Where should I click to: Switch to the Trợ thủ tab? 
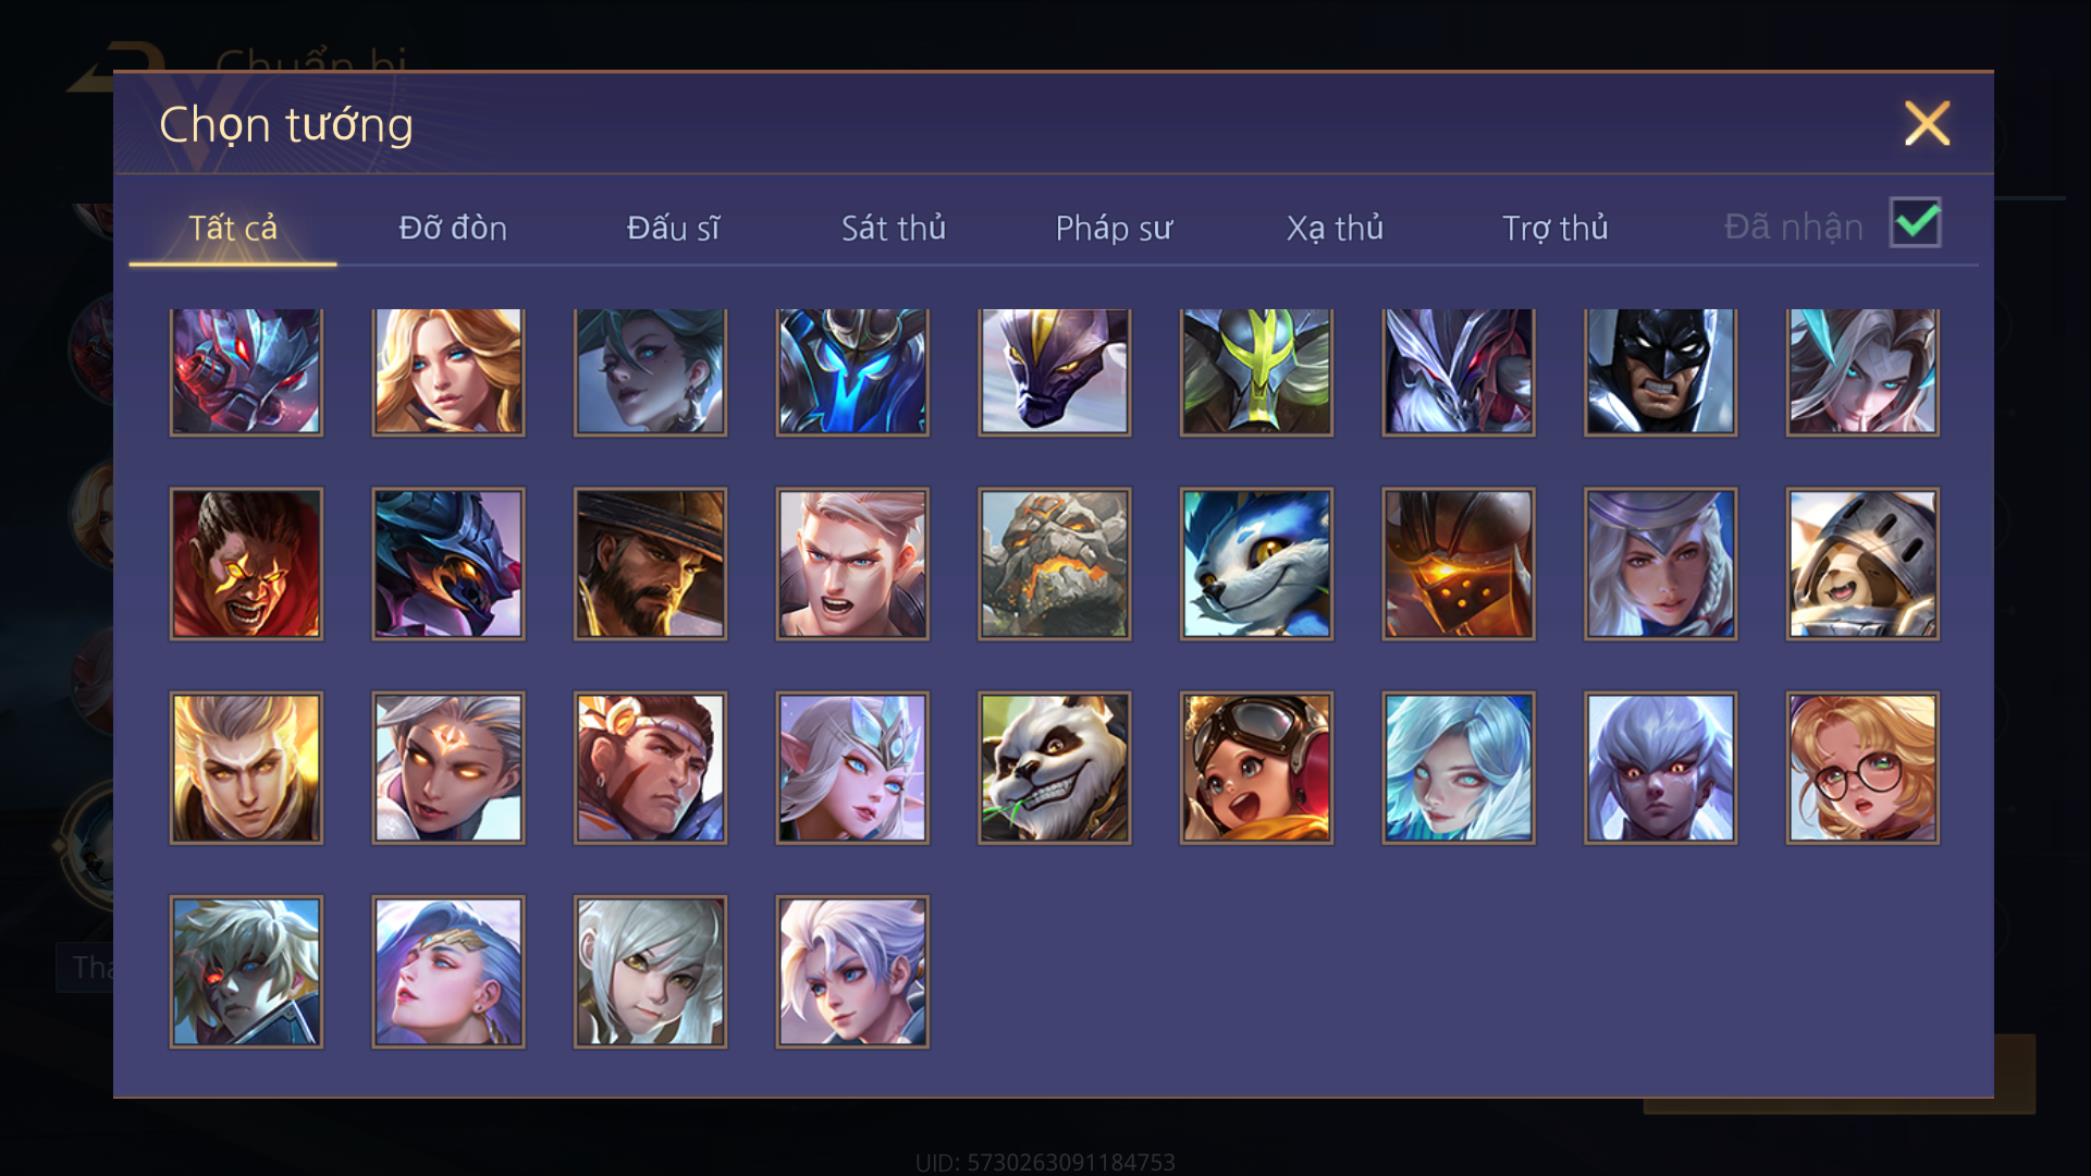click(1555, 228)
